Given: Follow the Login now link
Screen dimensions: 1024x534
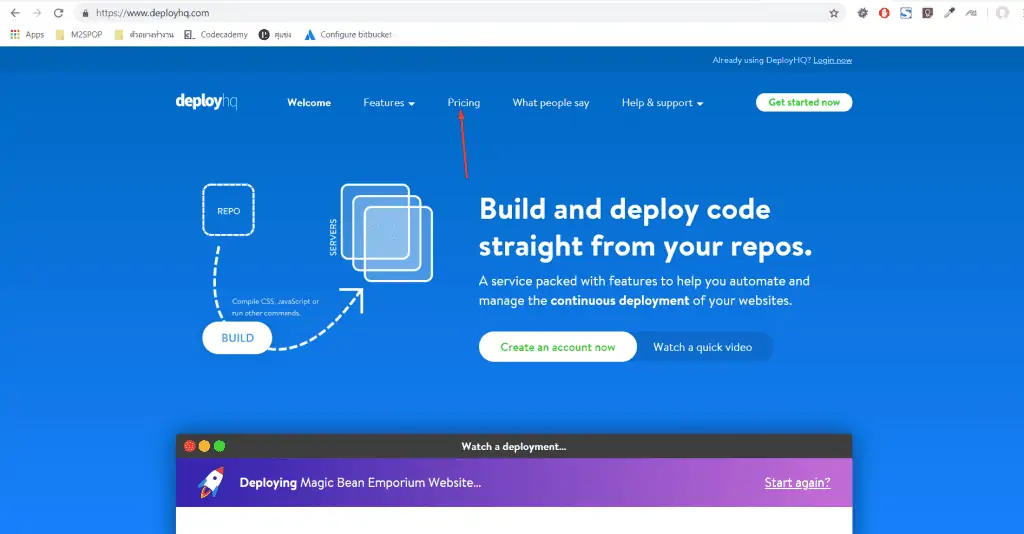Looking at the screenshot, I should [x=833, y=60].
